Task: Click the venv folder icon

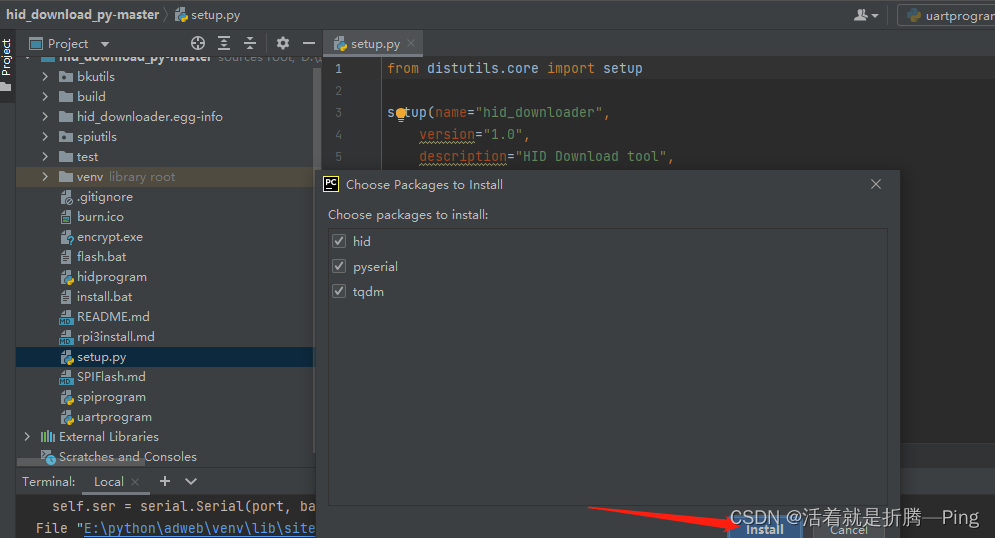Action: pyautogui.click(x=66, y=176)
